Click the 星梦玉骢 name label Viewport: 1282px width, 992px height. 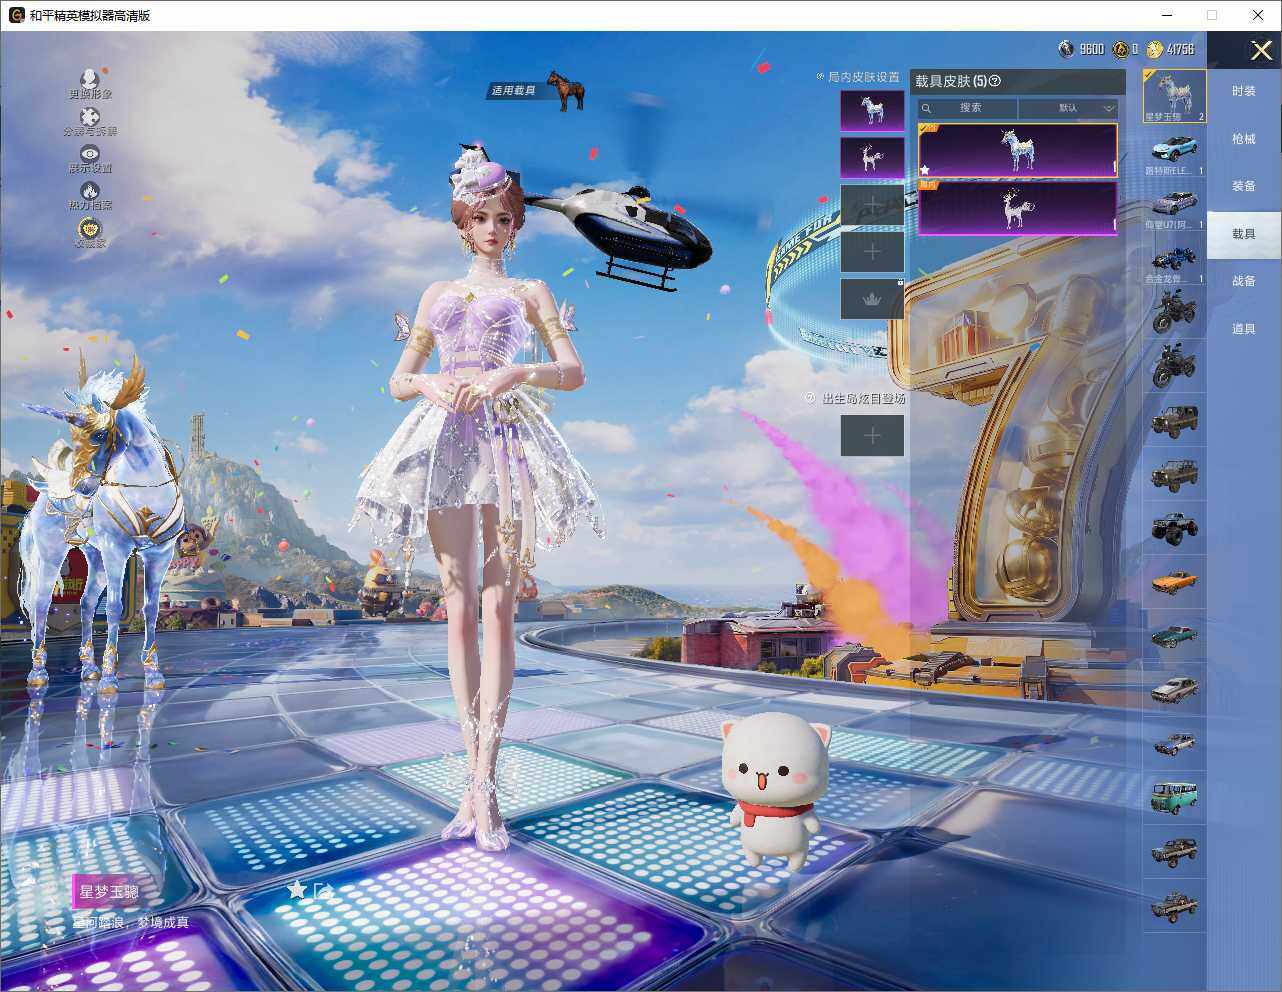coord(109,891)
